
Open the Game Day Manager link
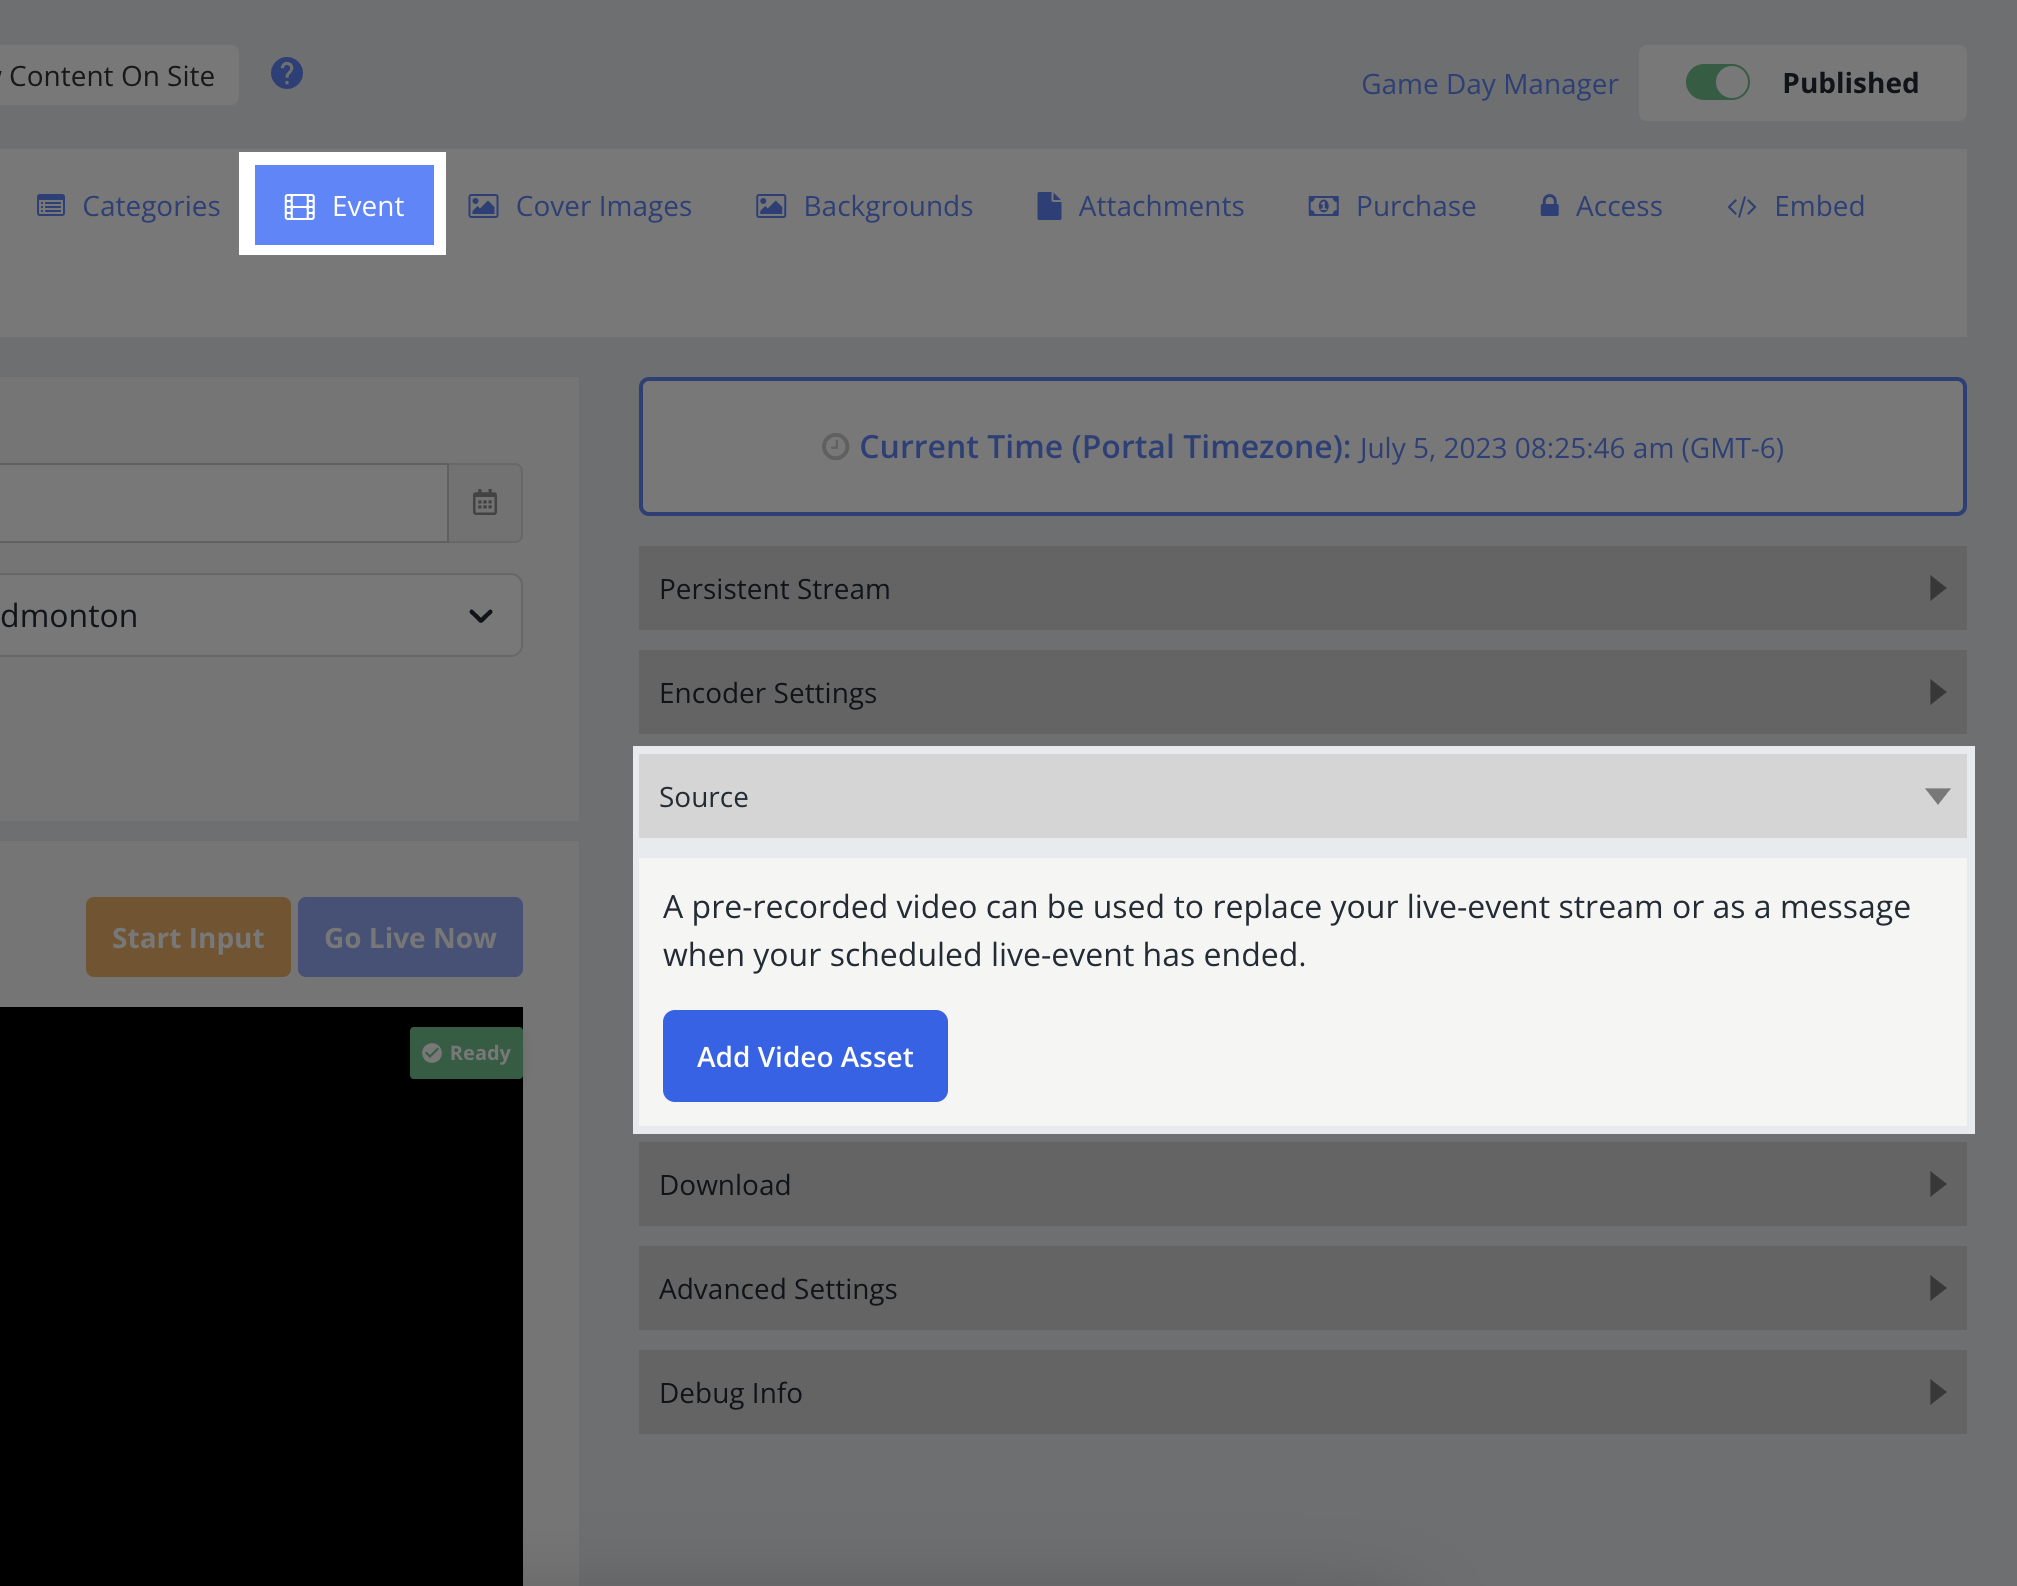pos(1489,84)
